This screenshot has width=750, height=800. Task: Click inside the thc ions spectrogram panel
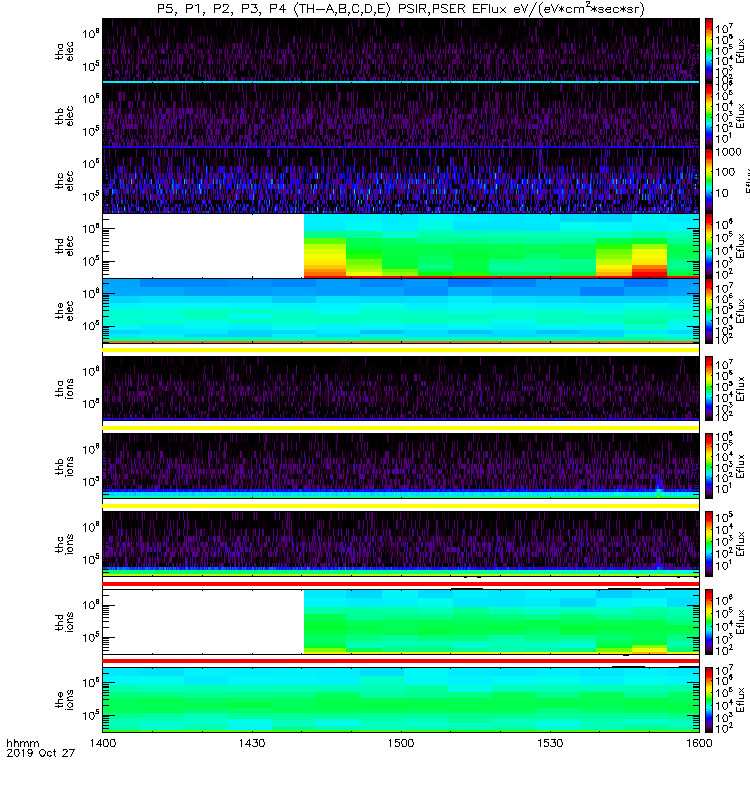pos(401,544)
